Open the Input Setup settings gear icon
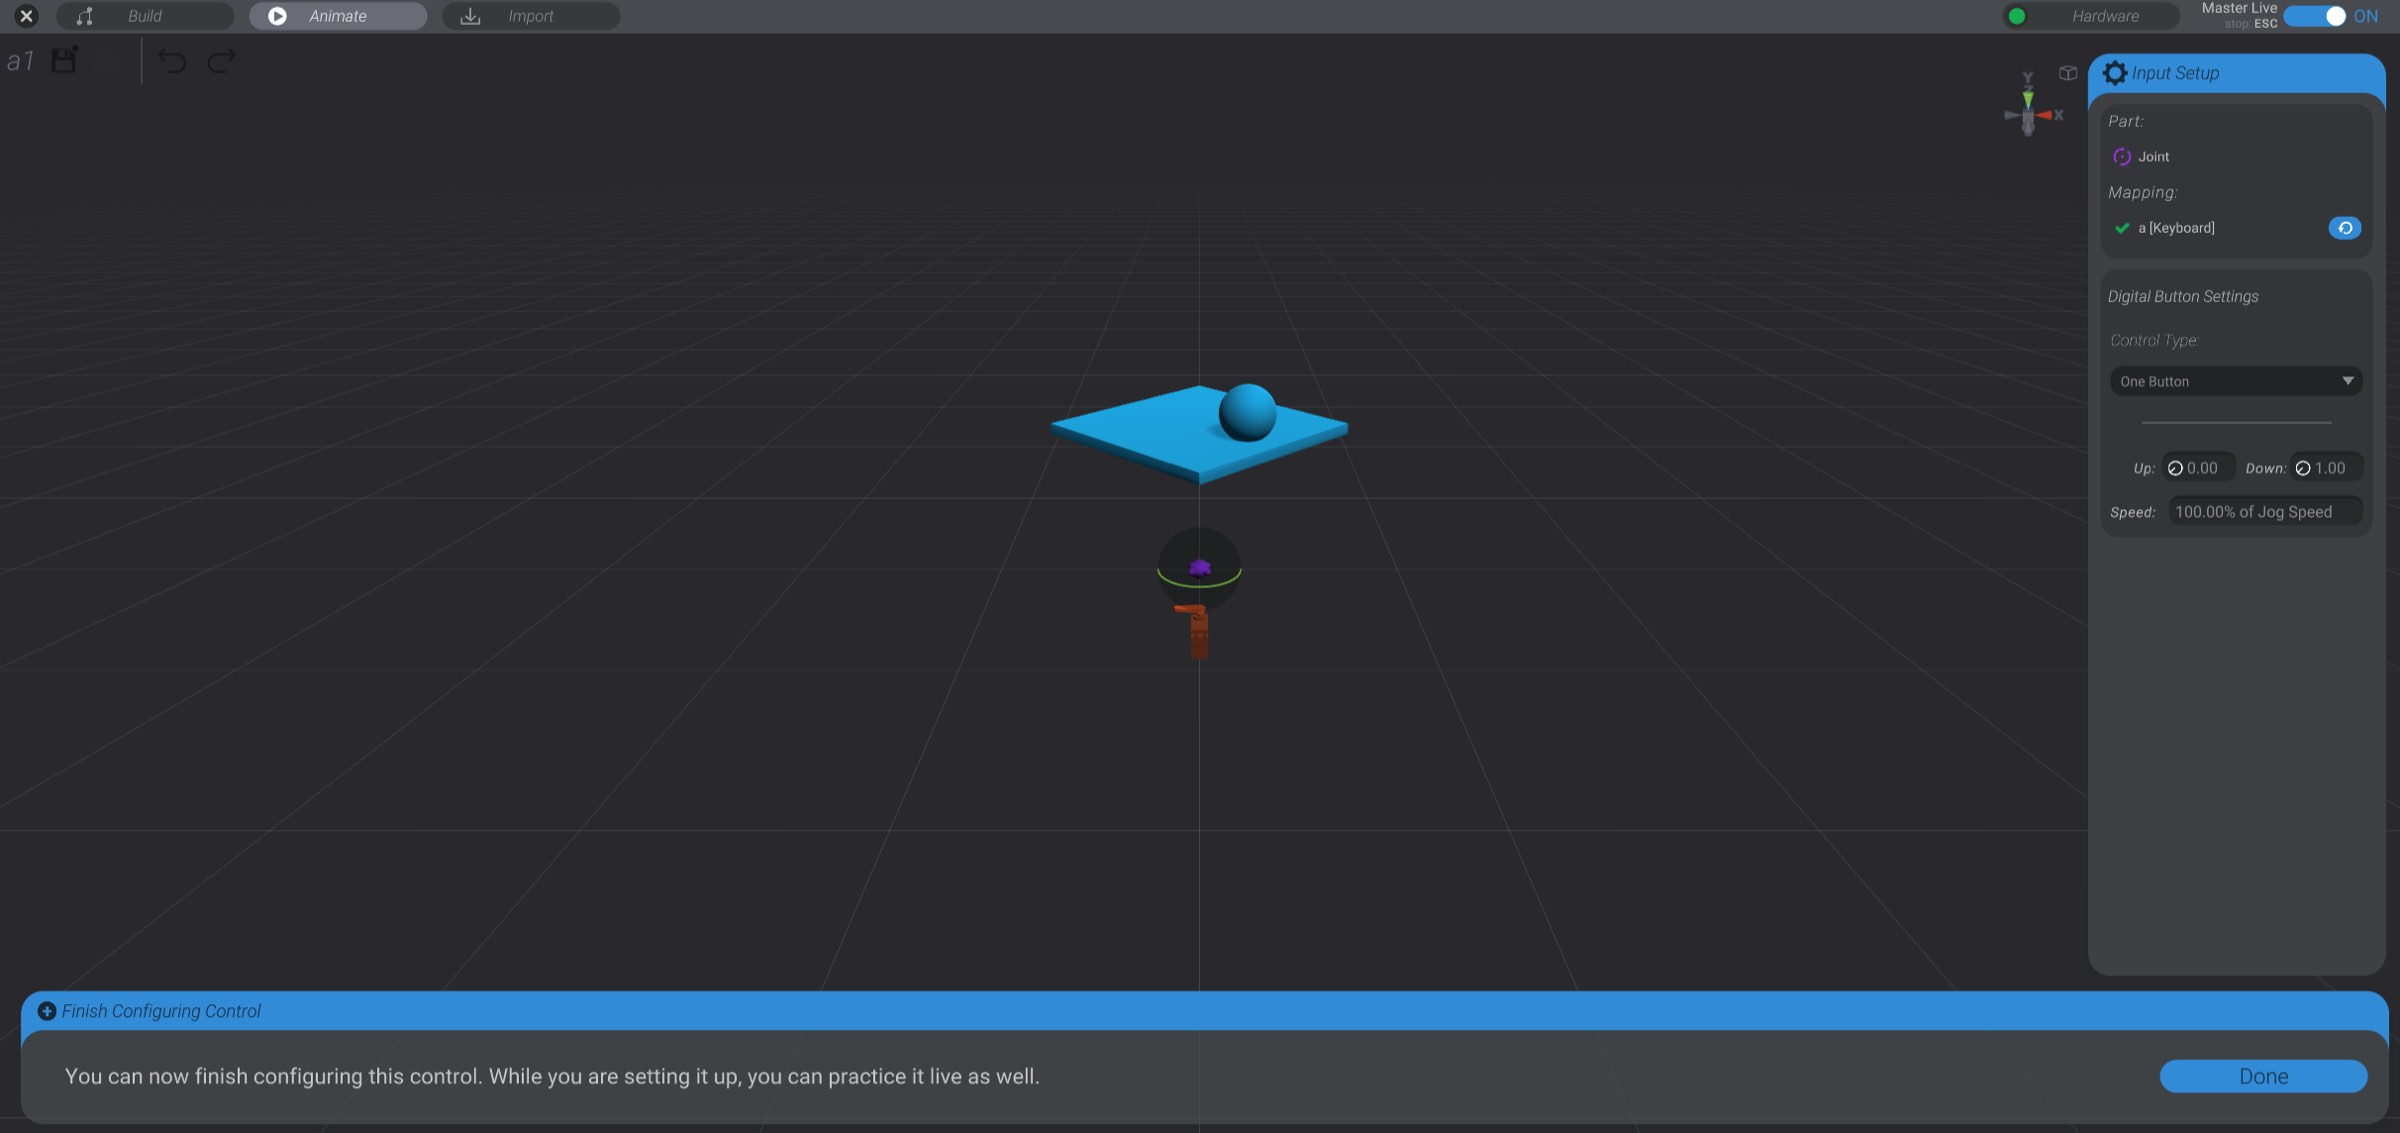The height and width of the screenshot is (1133, 2400). [2117, 72]
